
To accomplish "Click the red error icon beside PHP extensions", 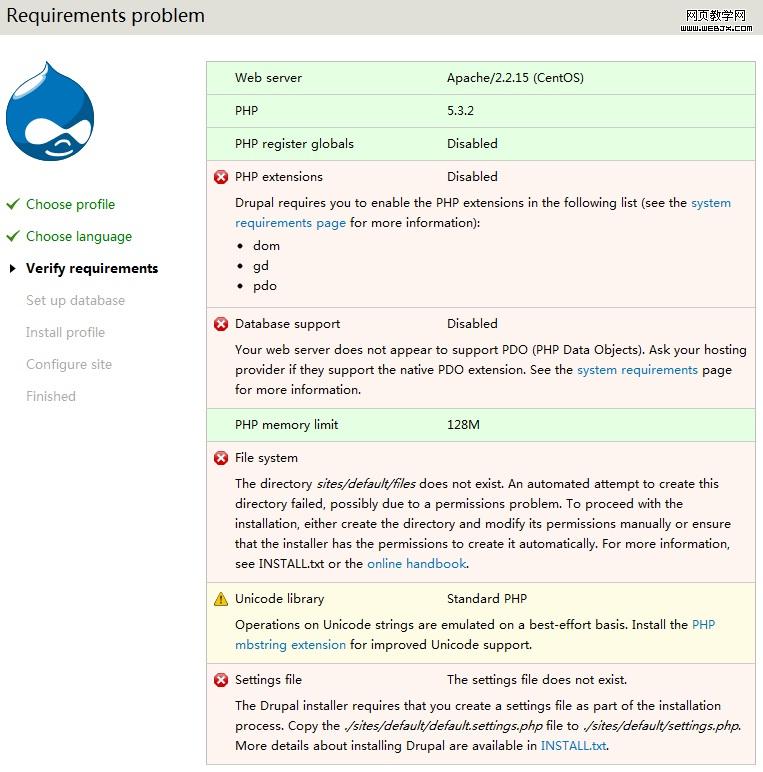I will click(221, 177).
